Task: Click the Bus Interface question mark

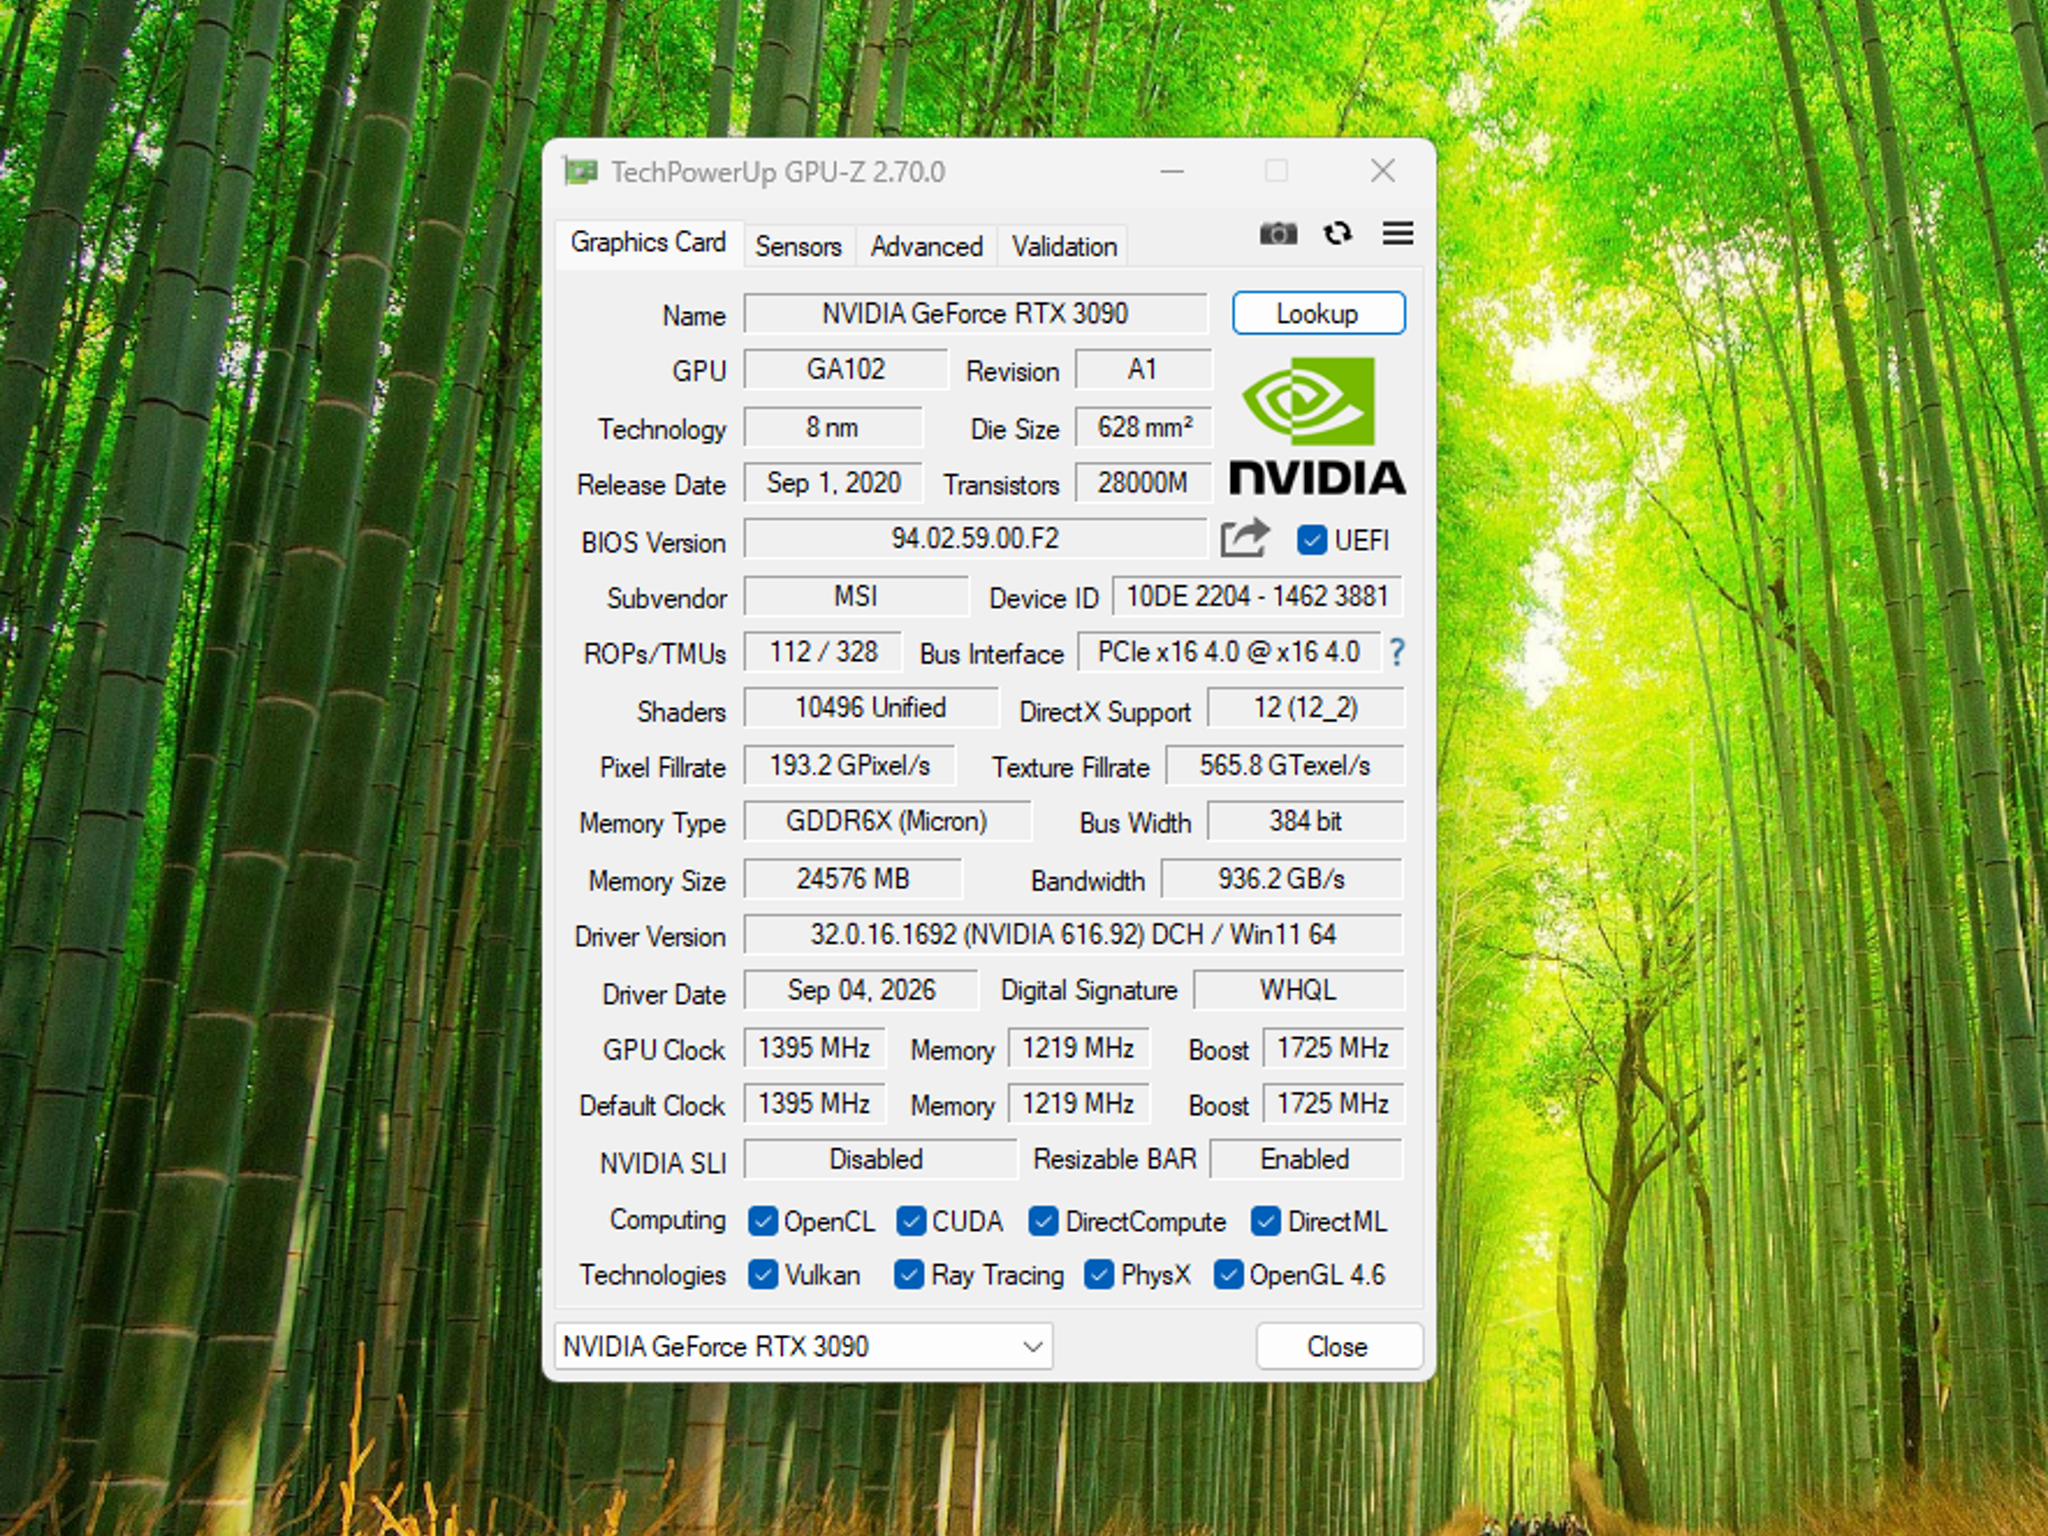Action: click(x=1397, y=653)
